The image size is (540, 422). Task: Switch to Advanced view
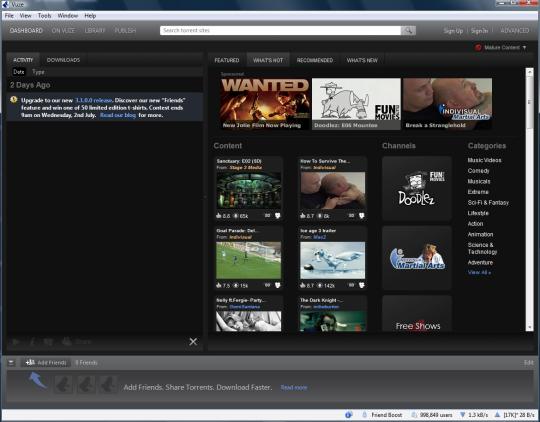pyautogui.click(x=515, y=31)
